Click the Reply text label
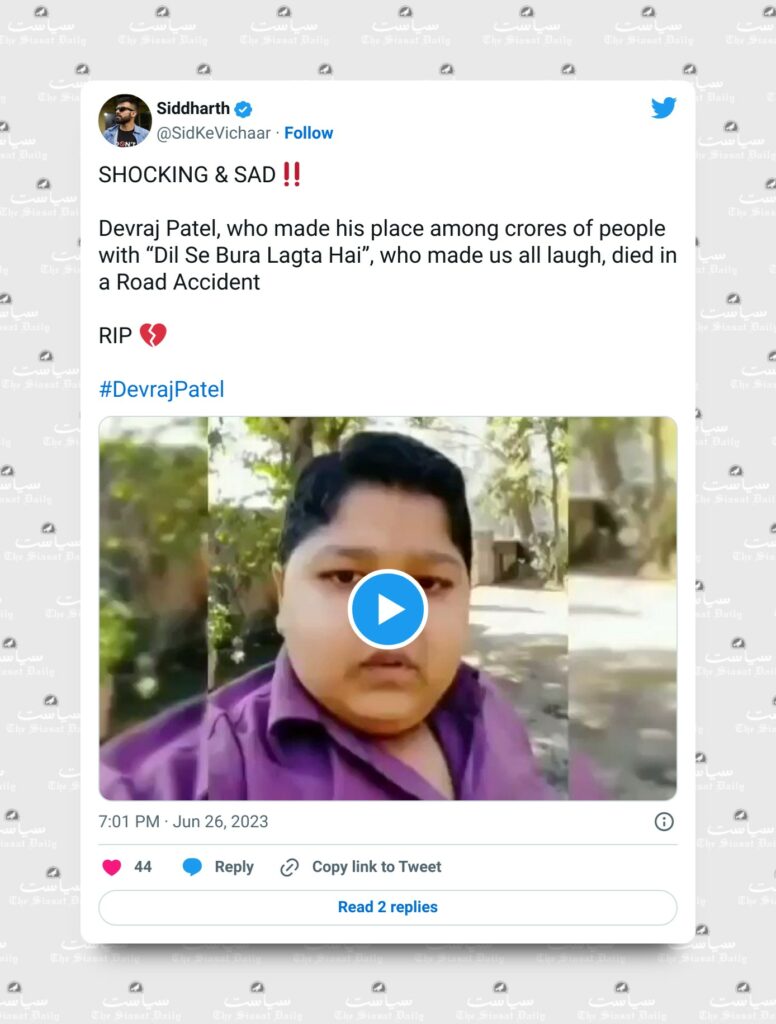776x1024 pixels. [234, 867]
